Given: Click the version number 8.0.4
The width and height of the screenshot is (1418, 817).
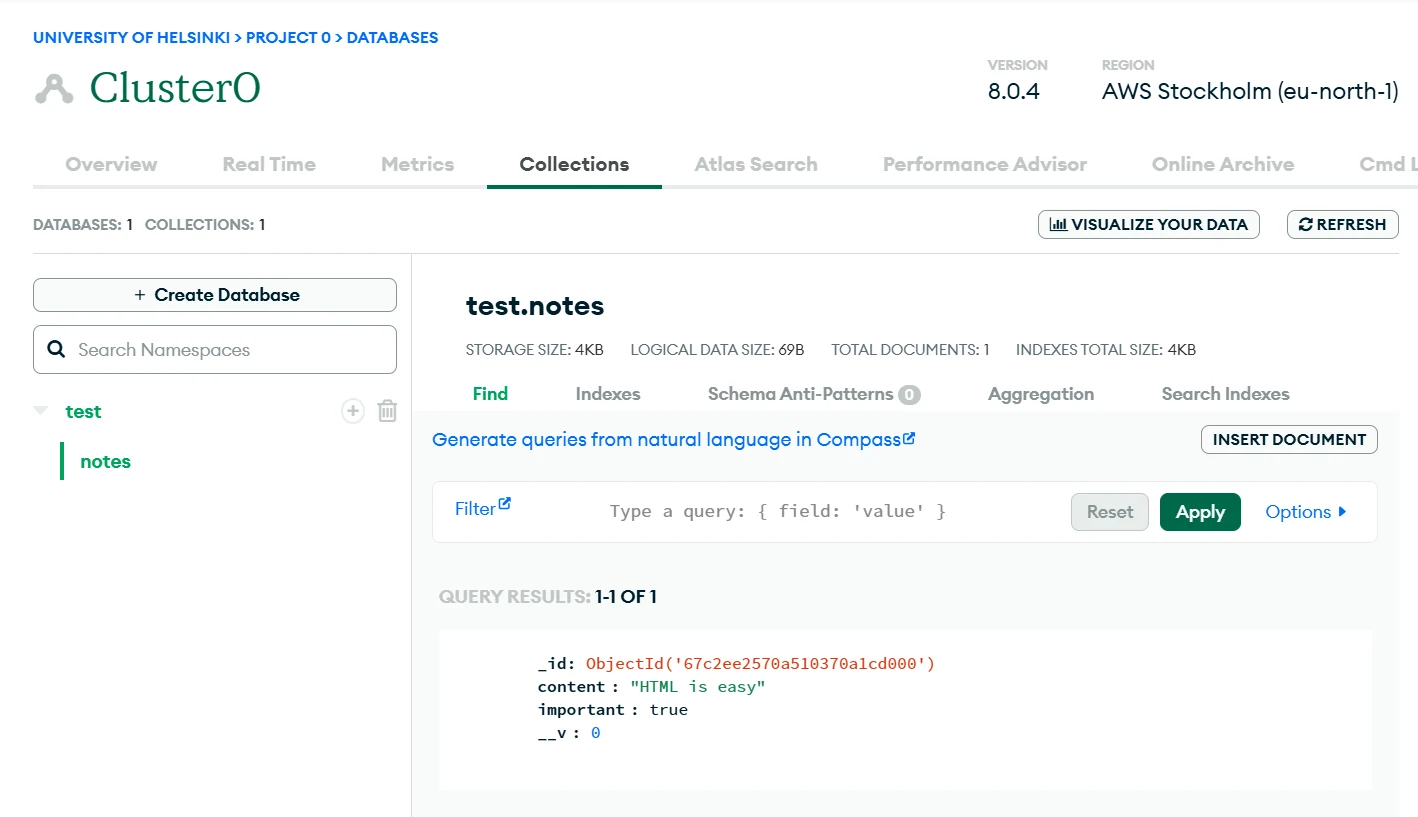Looking at the screenshot, I should point(1014,92).
